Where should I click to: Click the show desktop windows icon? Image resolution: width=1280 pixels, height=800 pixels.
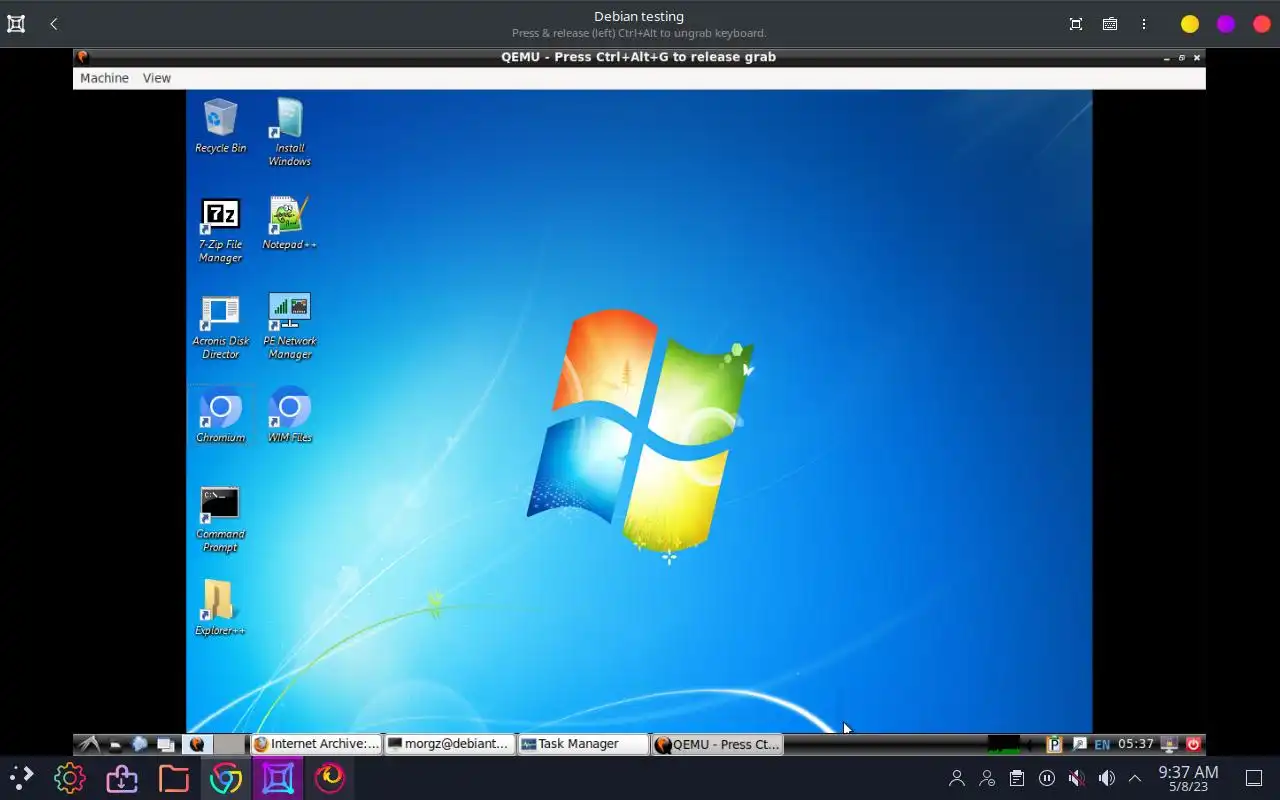[165, 744]
